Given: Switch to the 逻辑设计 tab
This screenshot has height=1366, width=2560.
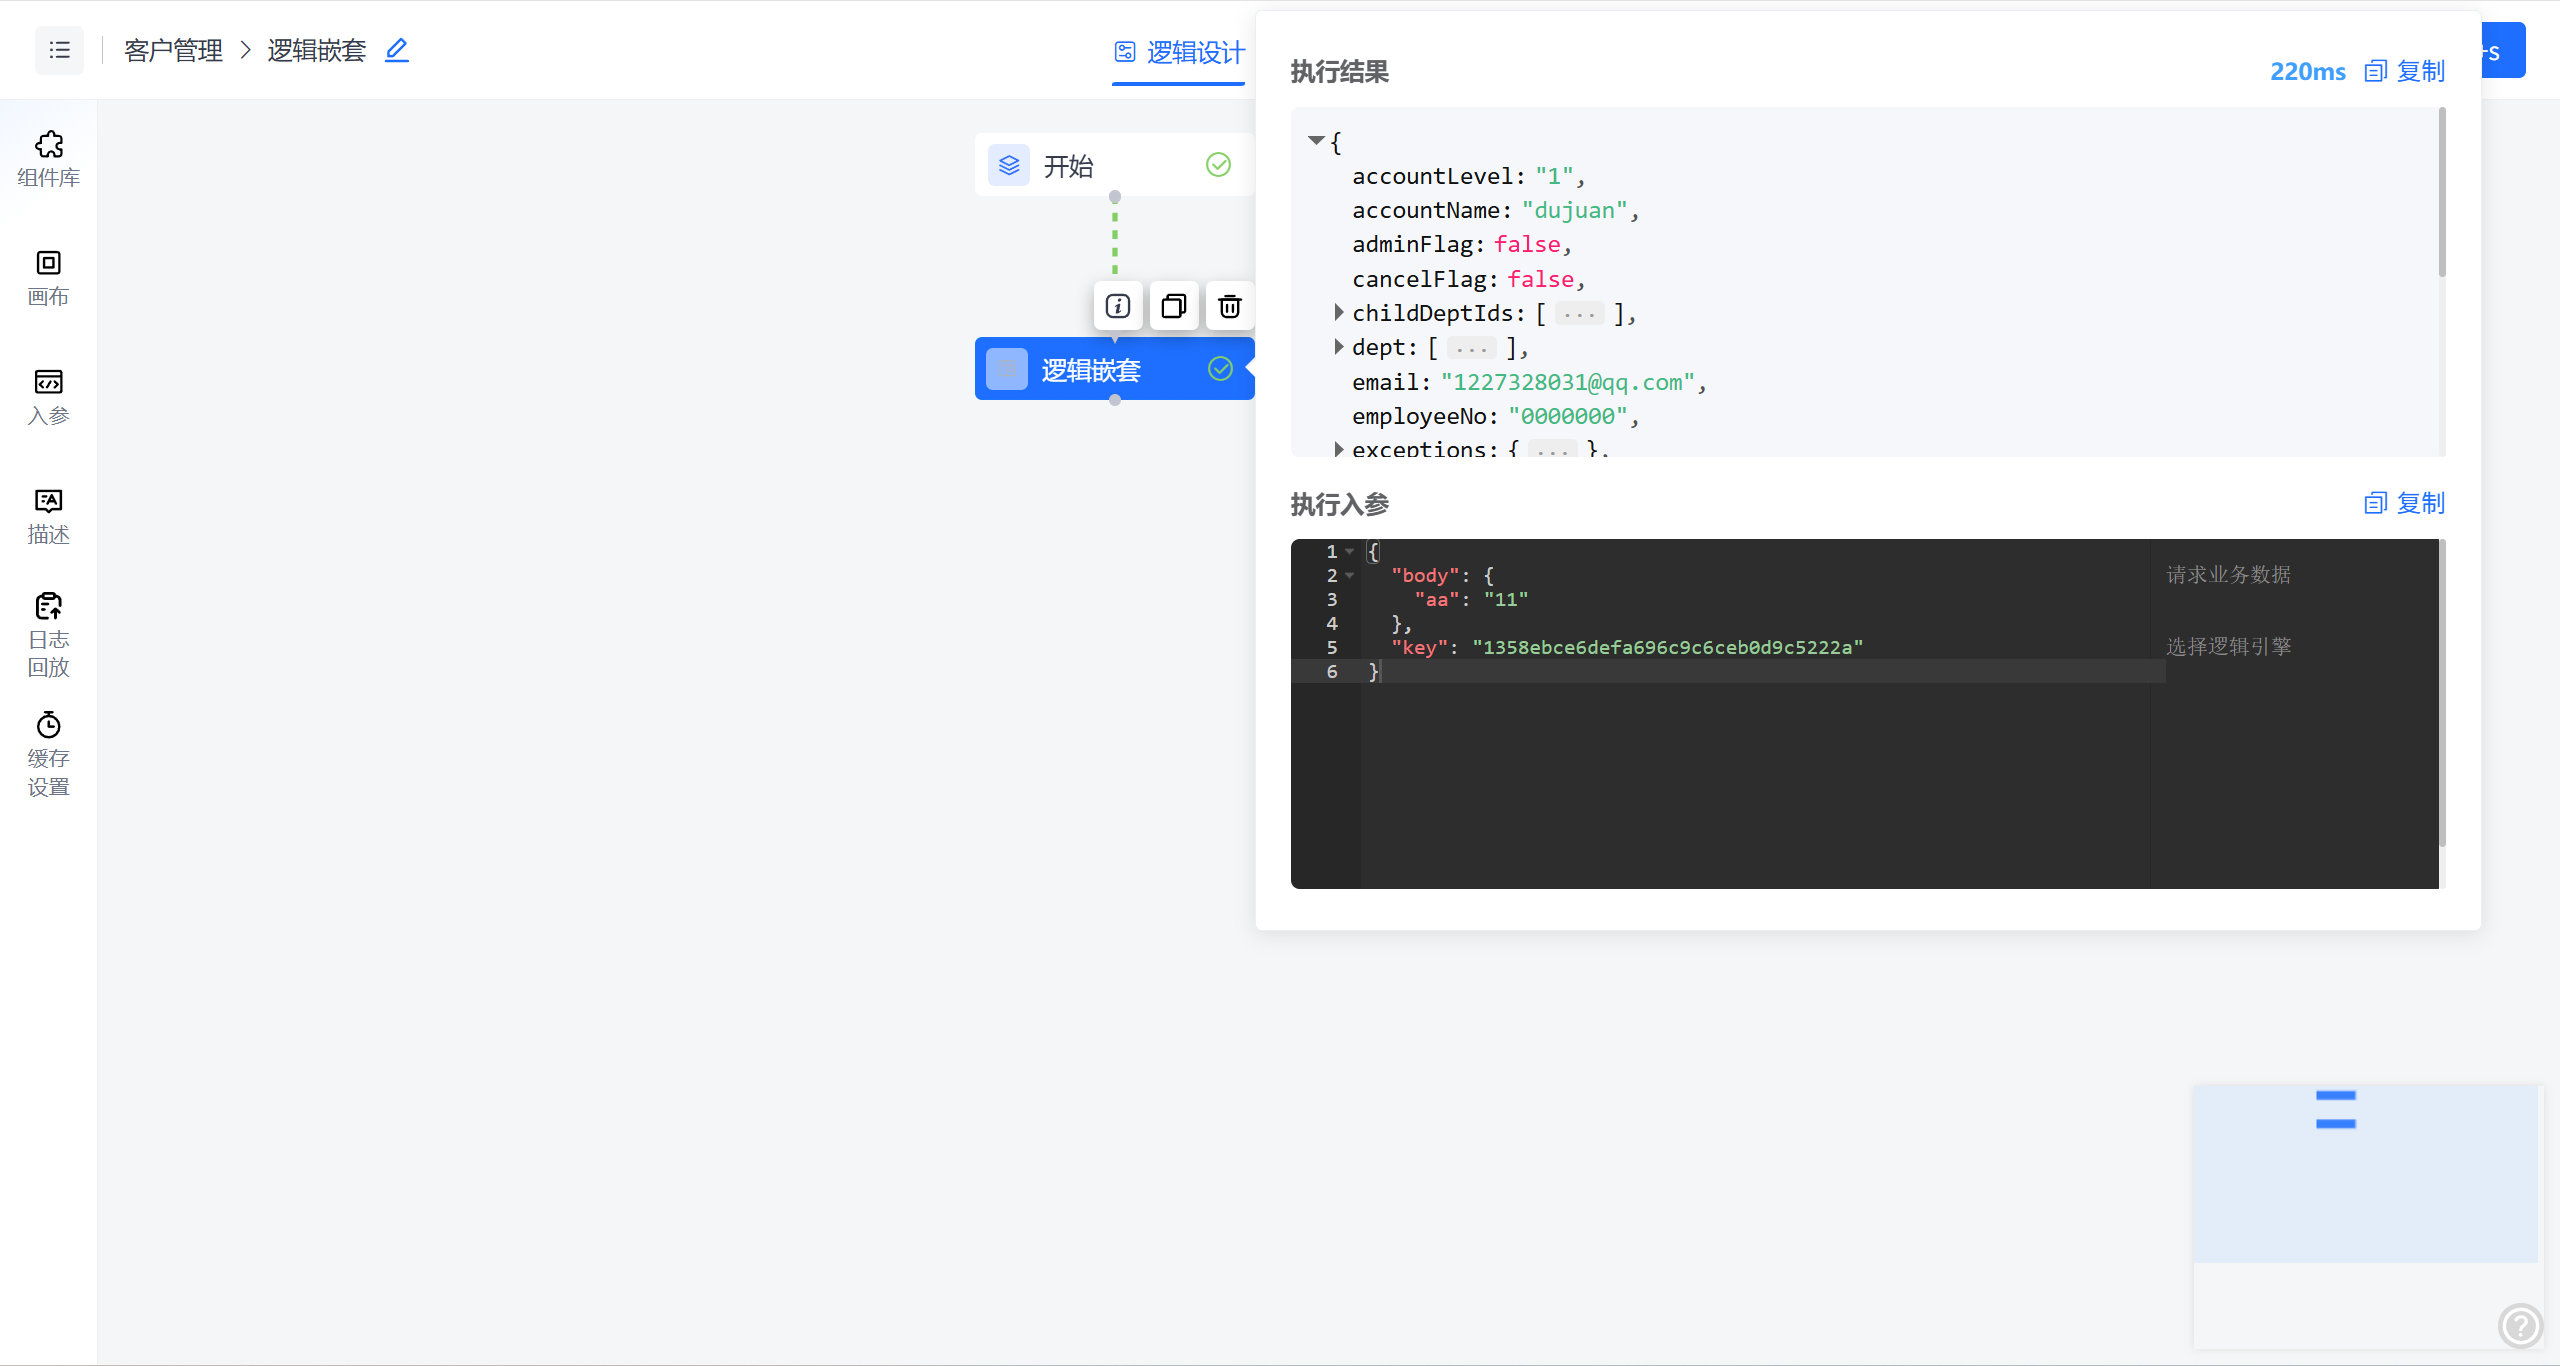Looking at the screenshot, I should click(x=1180, y=52).
